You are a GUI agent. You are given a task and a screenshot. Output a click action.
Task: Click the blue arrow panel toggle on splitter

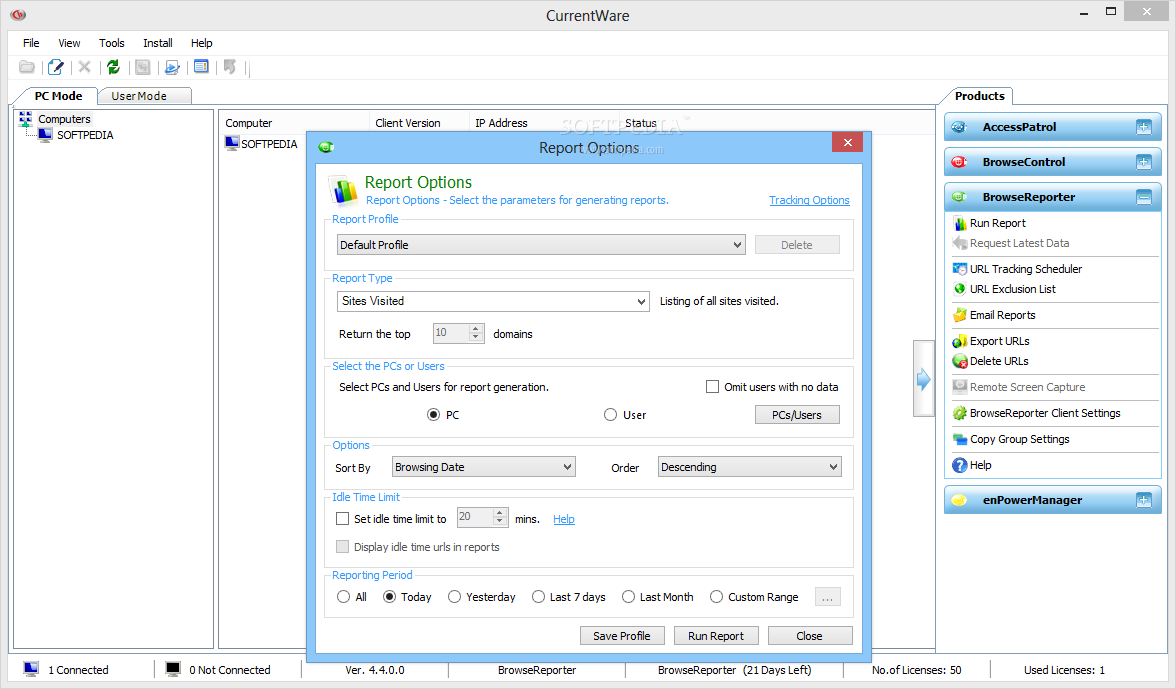923,379
